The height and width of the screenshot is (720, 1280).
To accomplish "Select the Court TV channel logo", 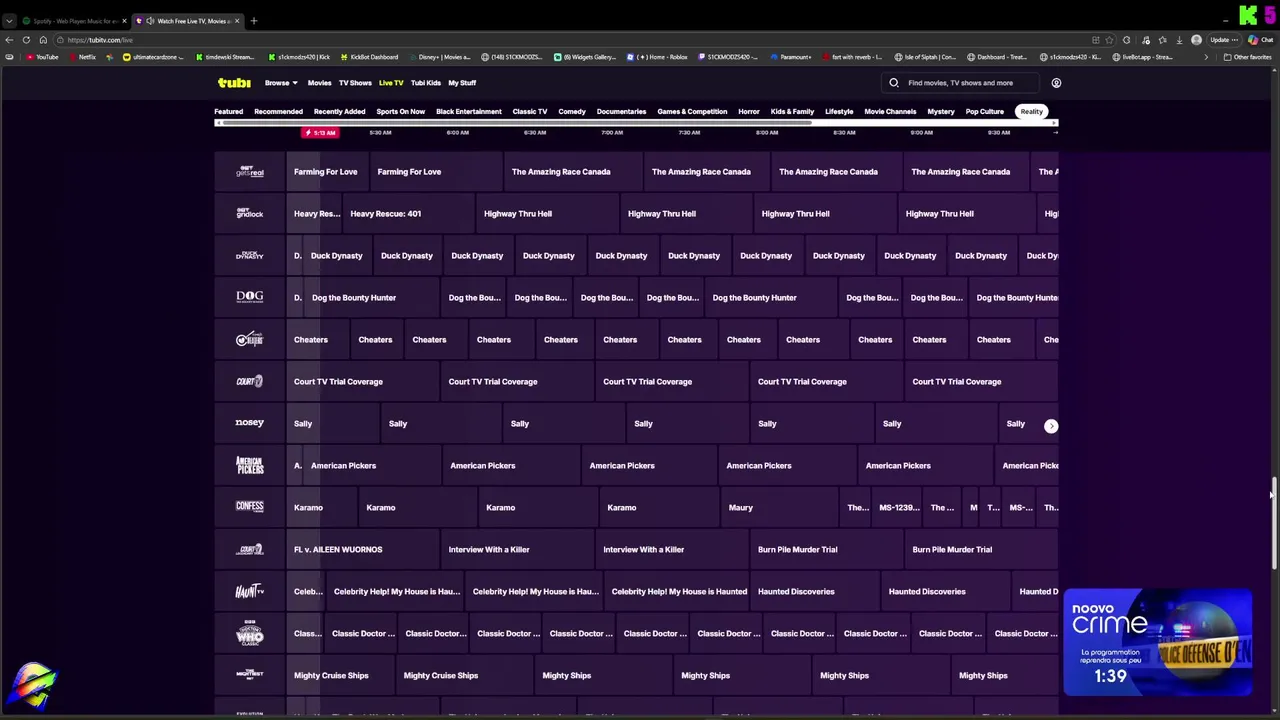I will 250,381.
